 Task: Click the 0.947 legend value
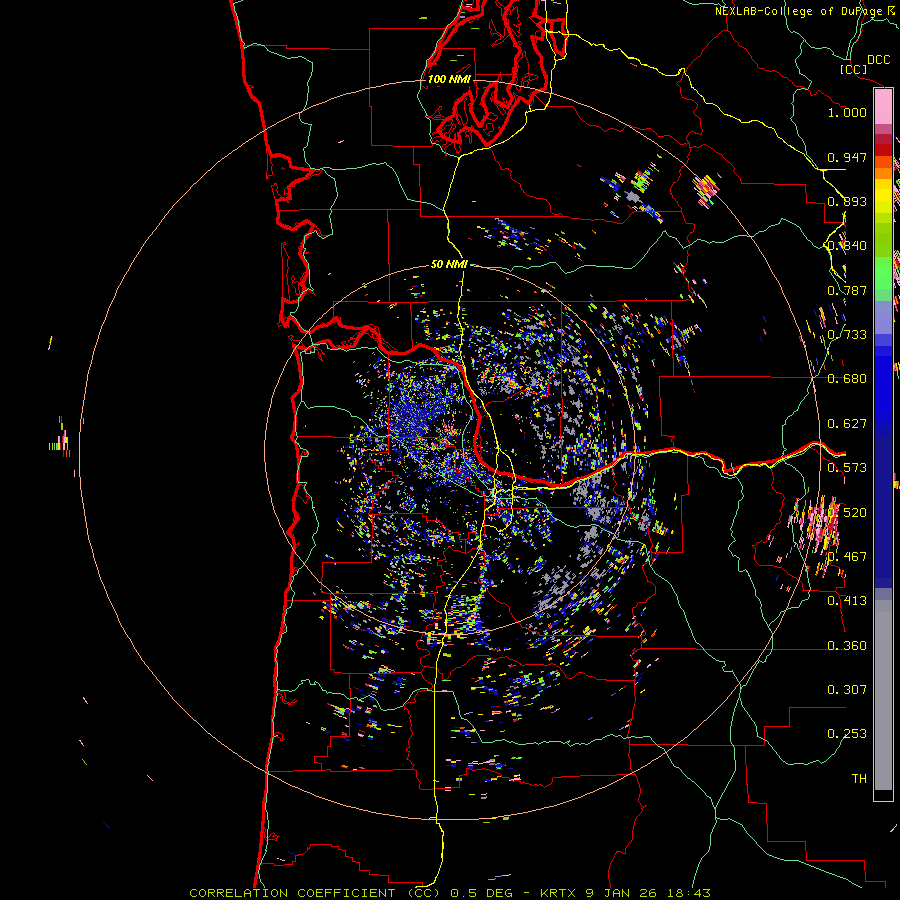tap(847, 157)
